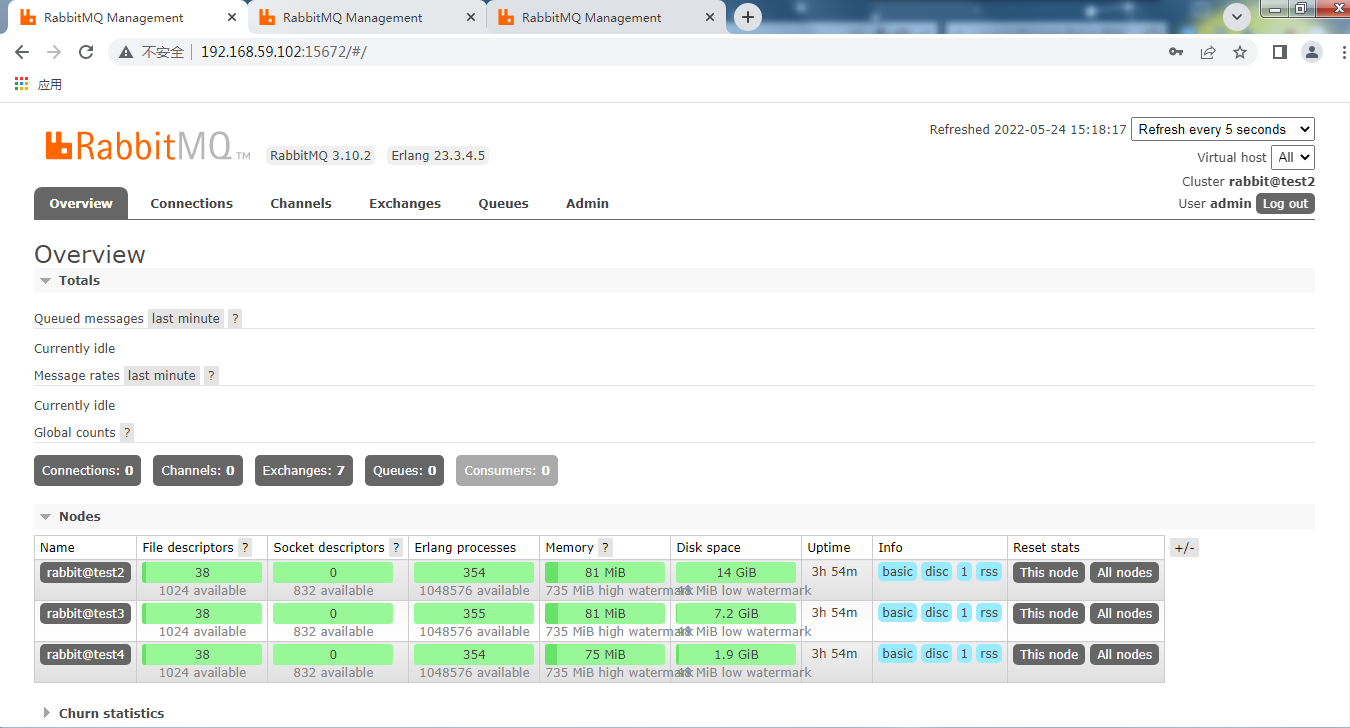Toggle node table columns with +/-
The width and height of the screenshot is (1350, 728).
click(1184, 547)
